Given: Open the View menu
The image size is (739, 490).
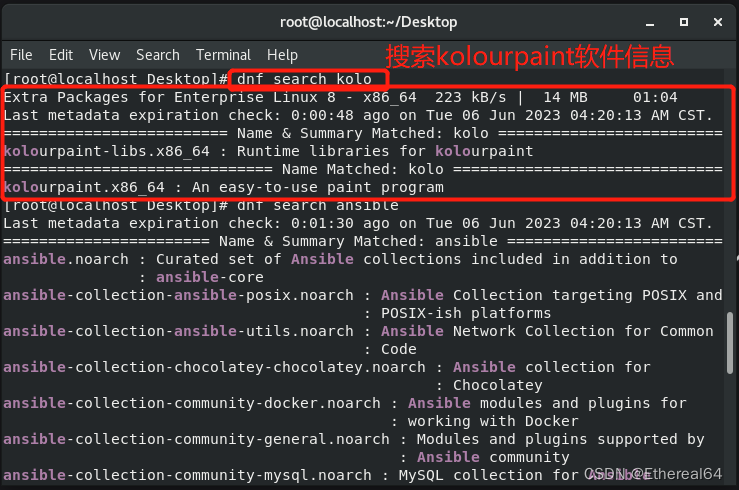Looking at the screenshot, I should pos(105,55).
